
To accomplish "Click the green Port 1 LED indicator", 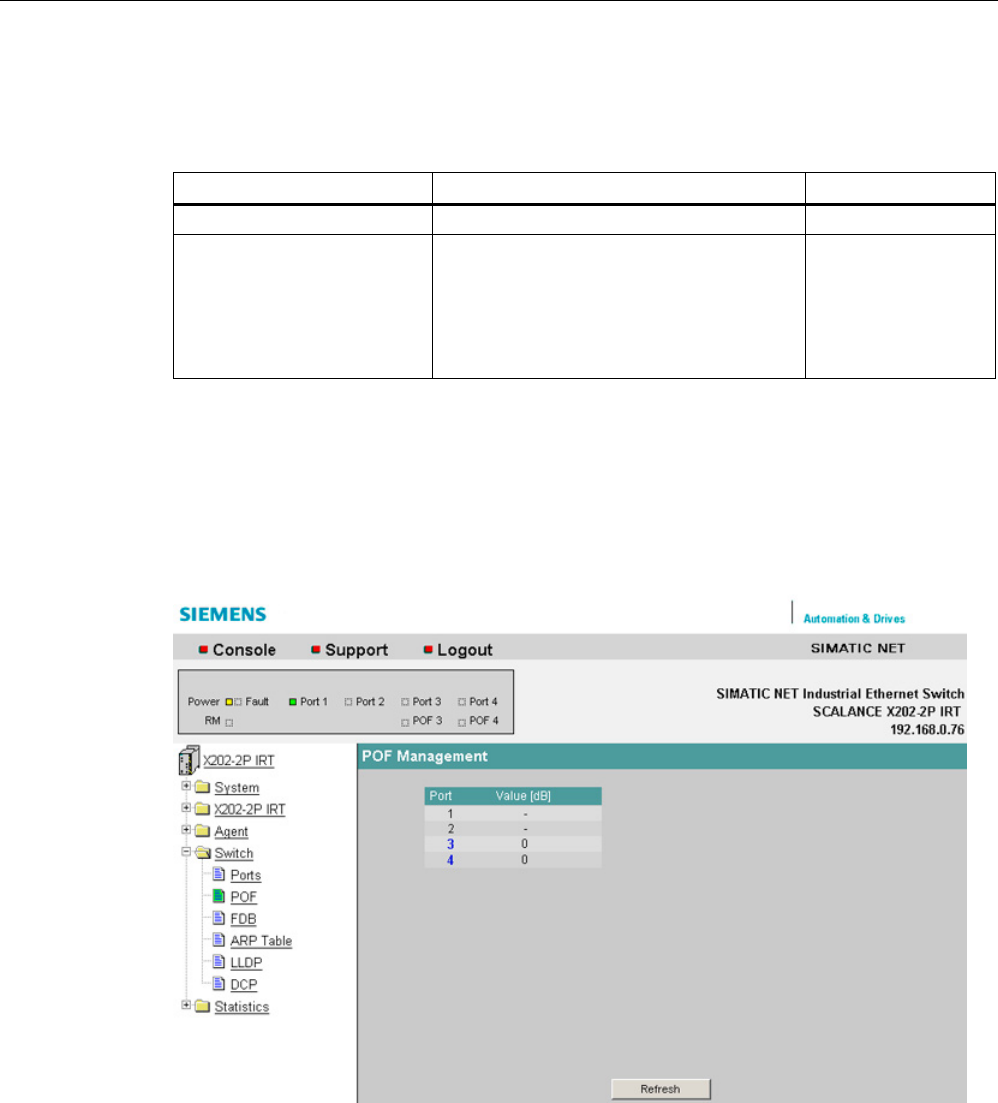I will point(293,701).
